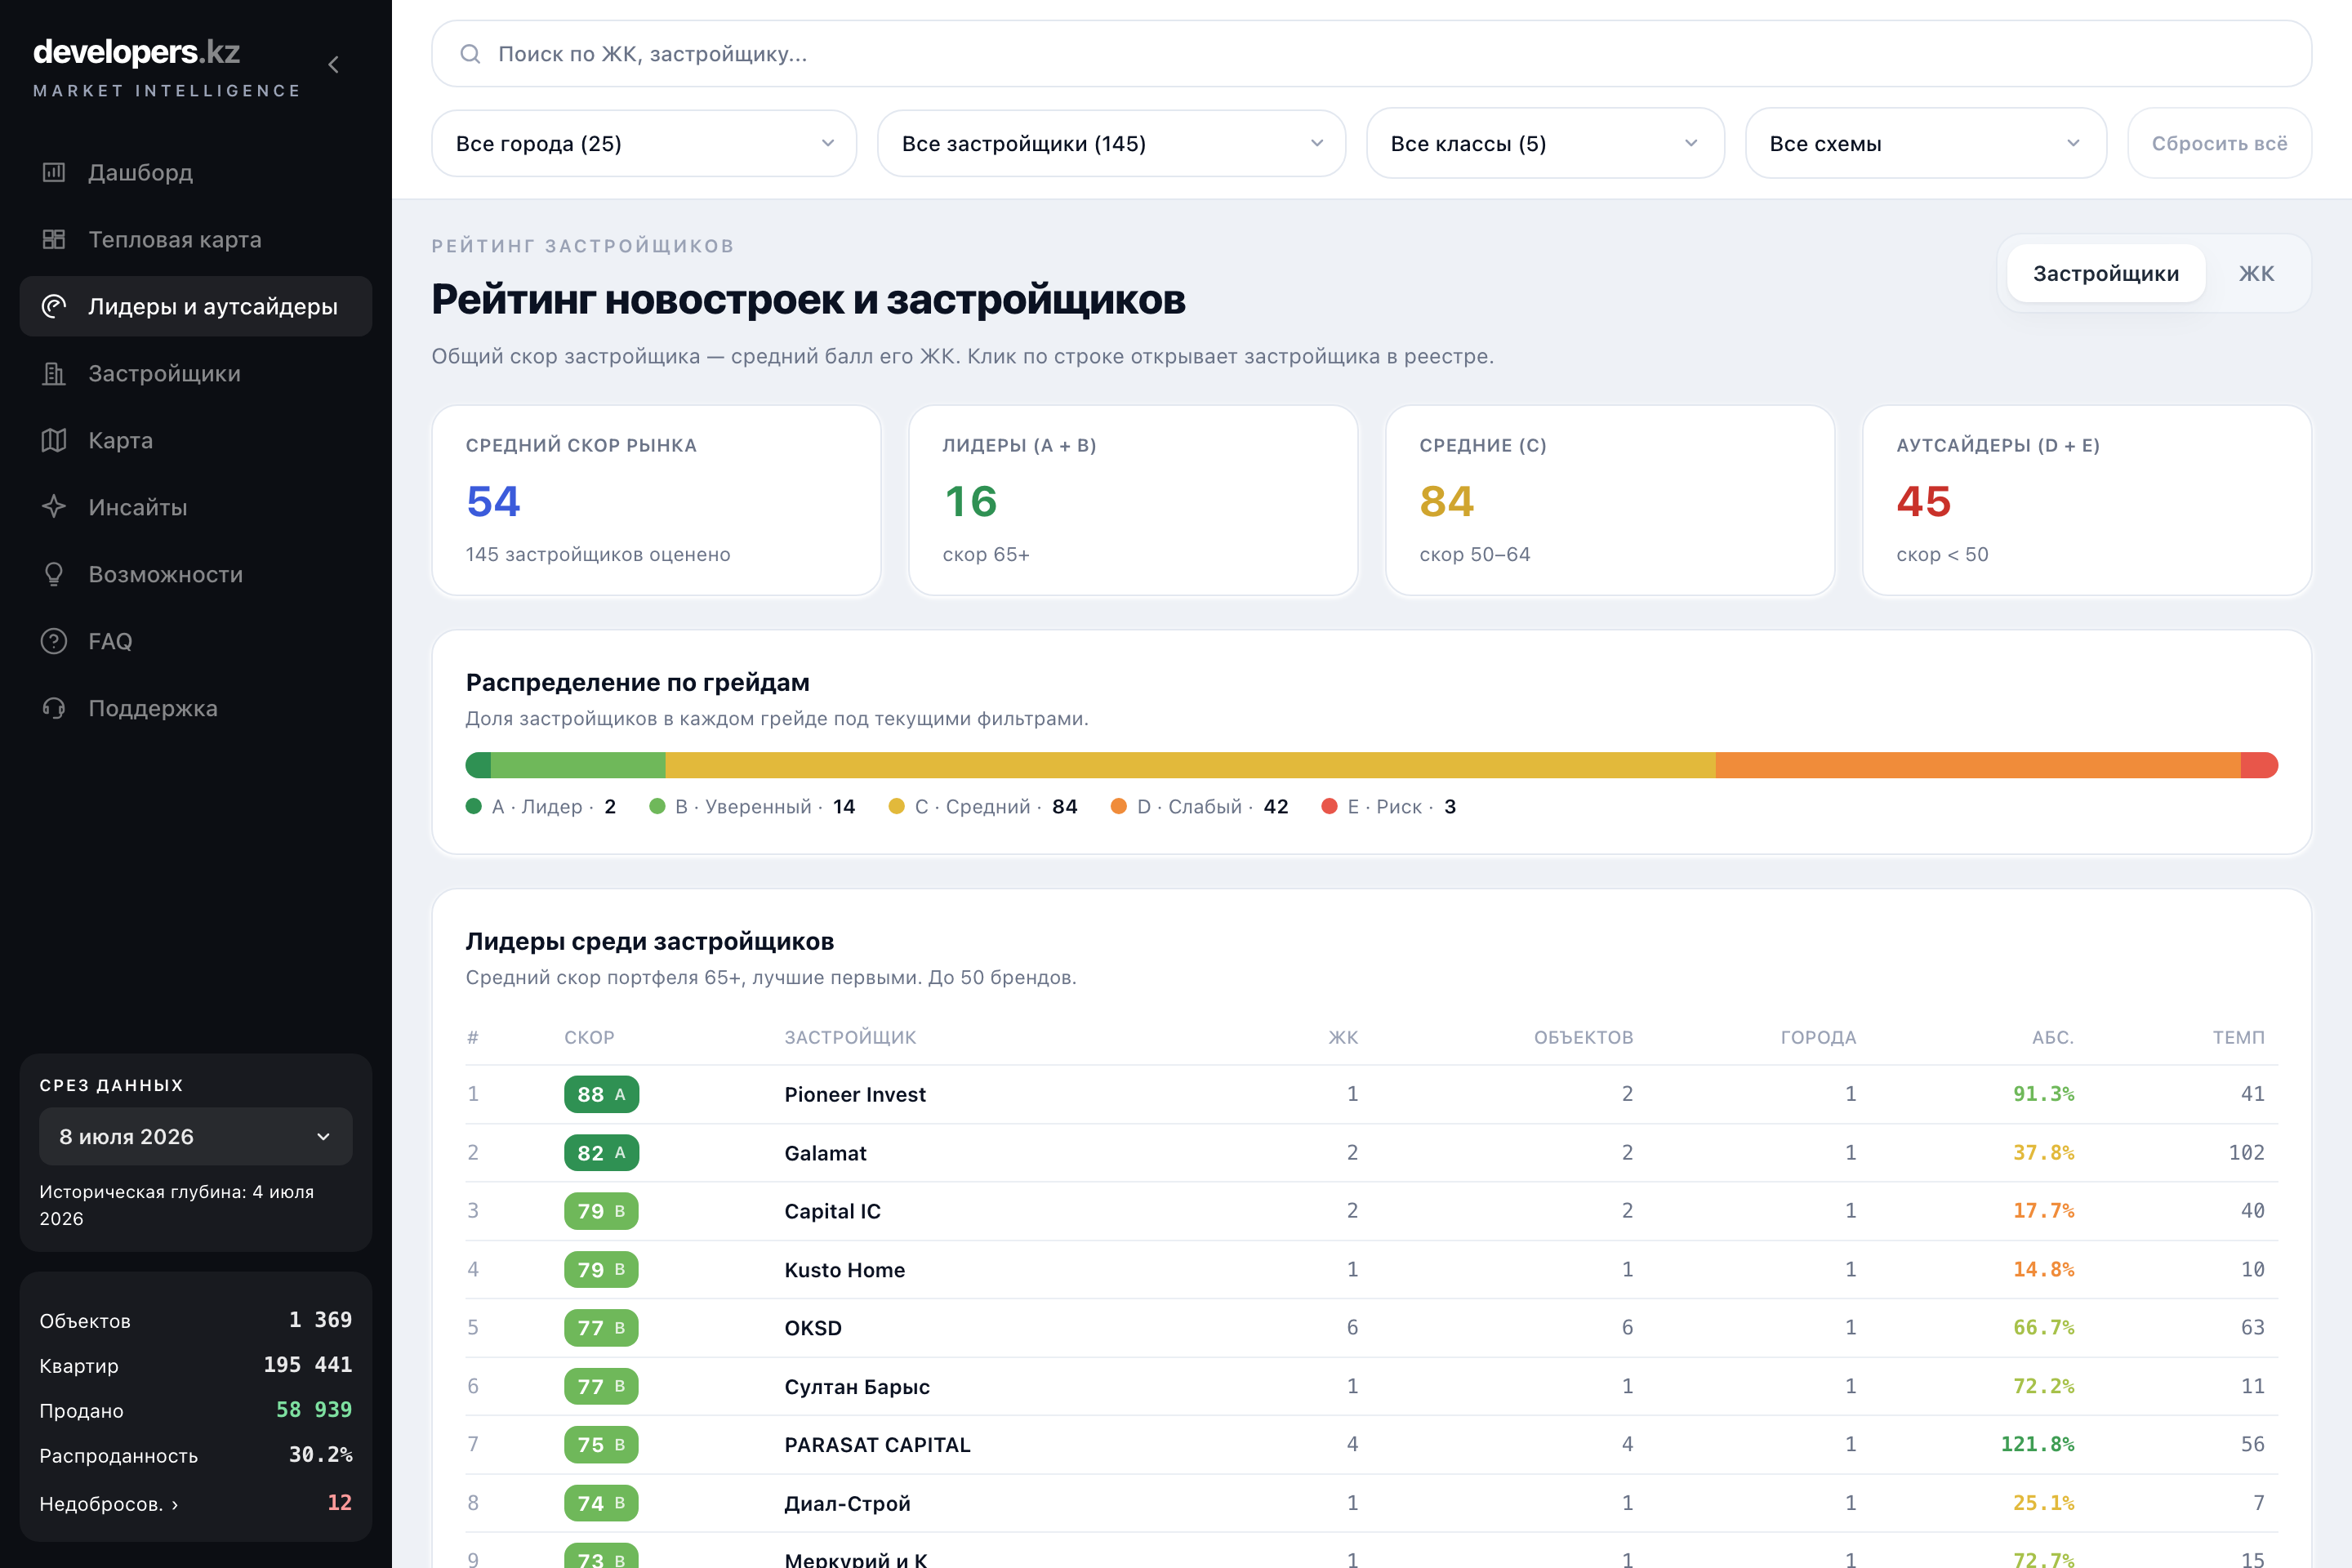Click the Продано 58 939 value

coord(313,1409)
